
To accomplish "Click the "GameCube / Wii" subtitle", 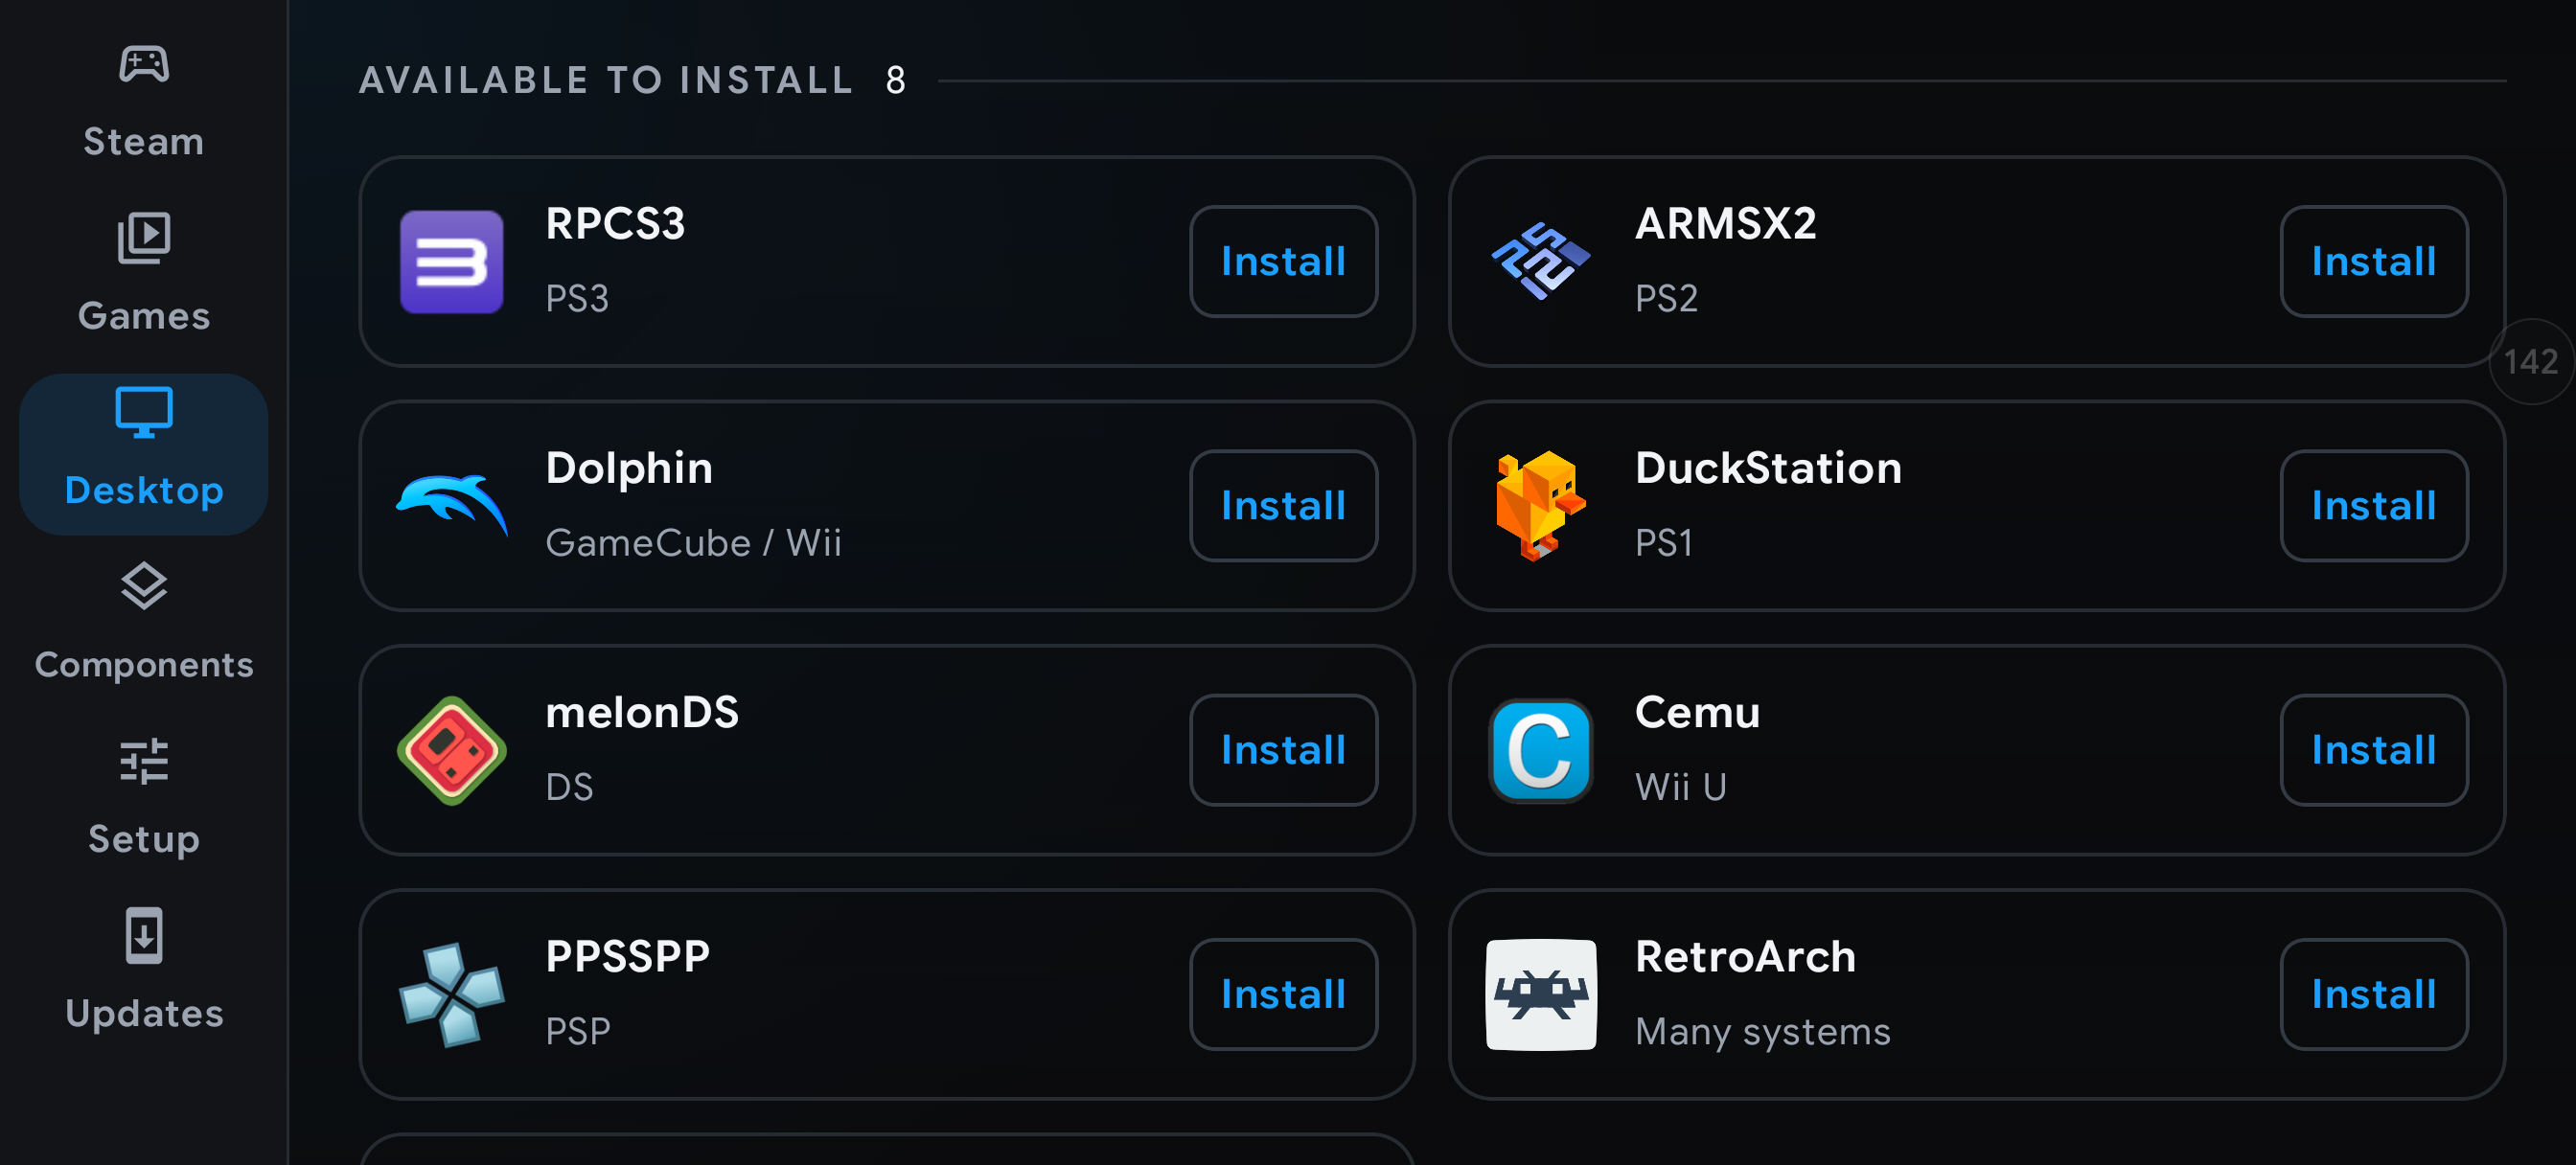I will pyautogui.click(x=693, y=543).
